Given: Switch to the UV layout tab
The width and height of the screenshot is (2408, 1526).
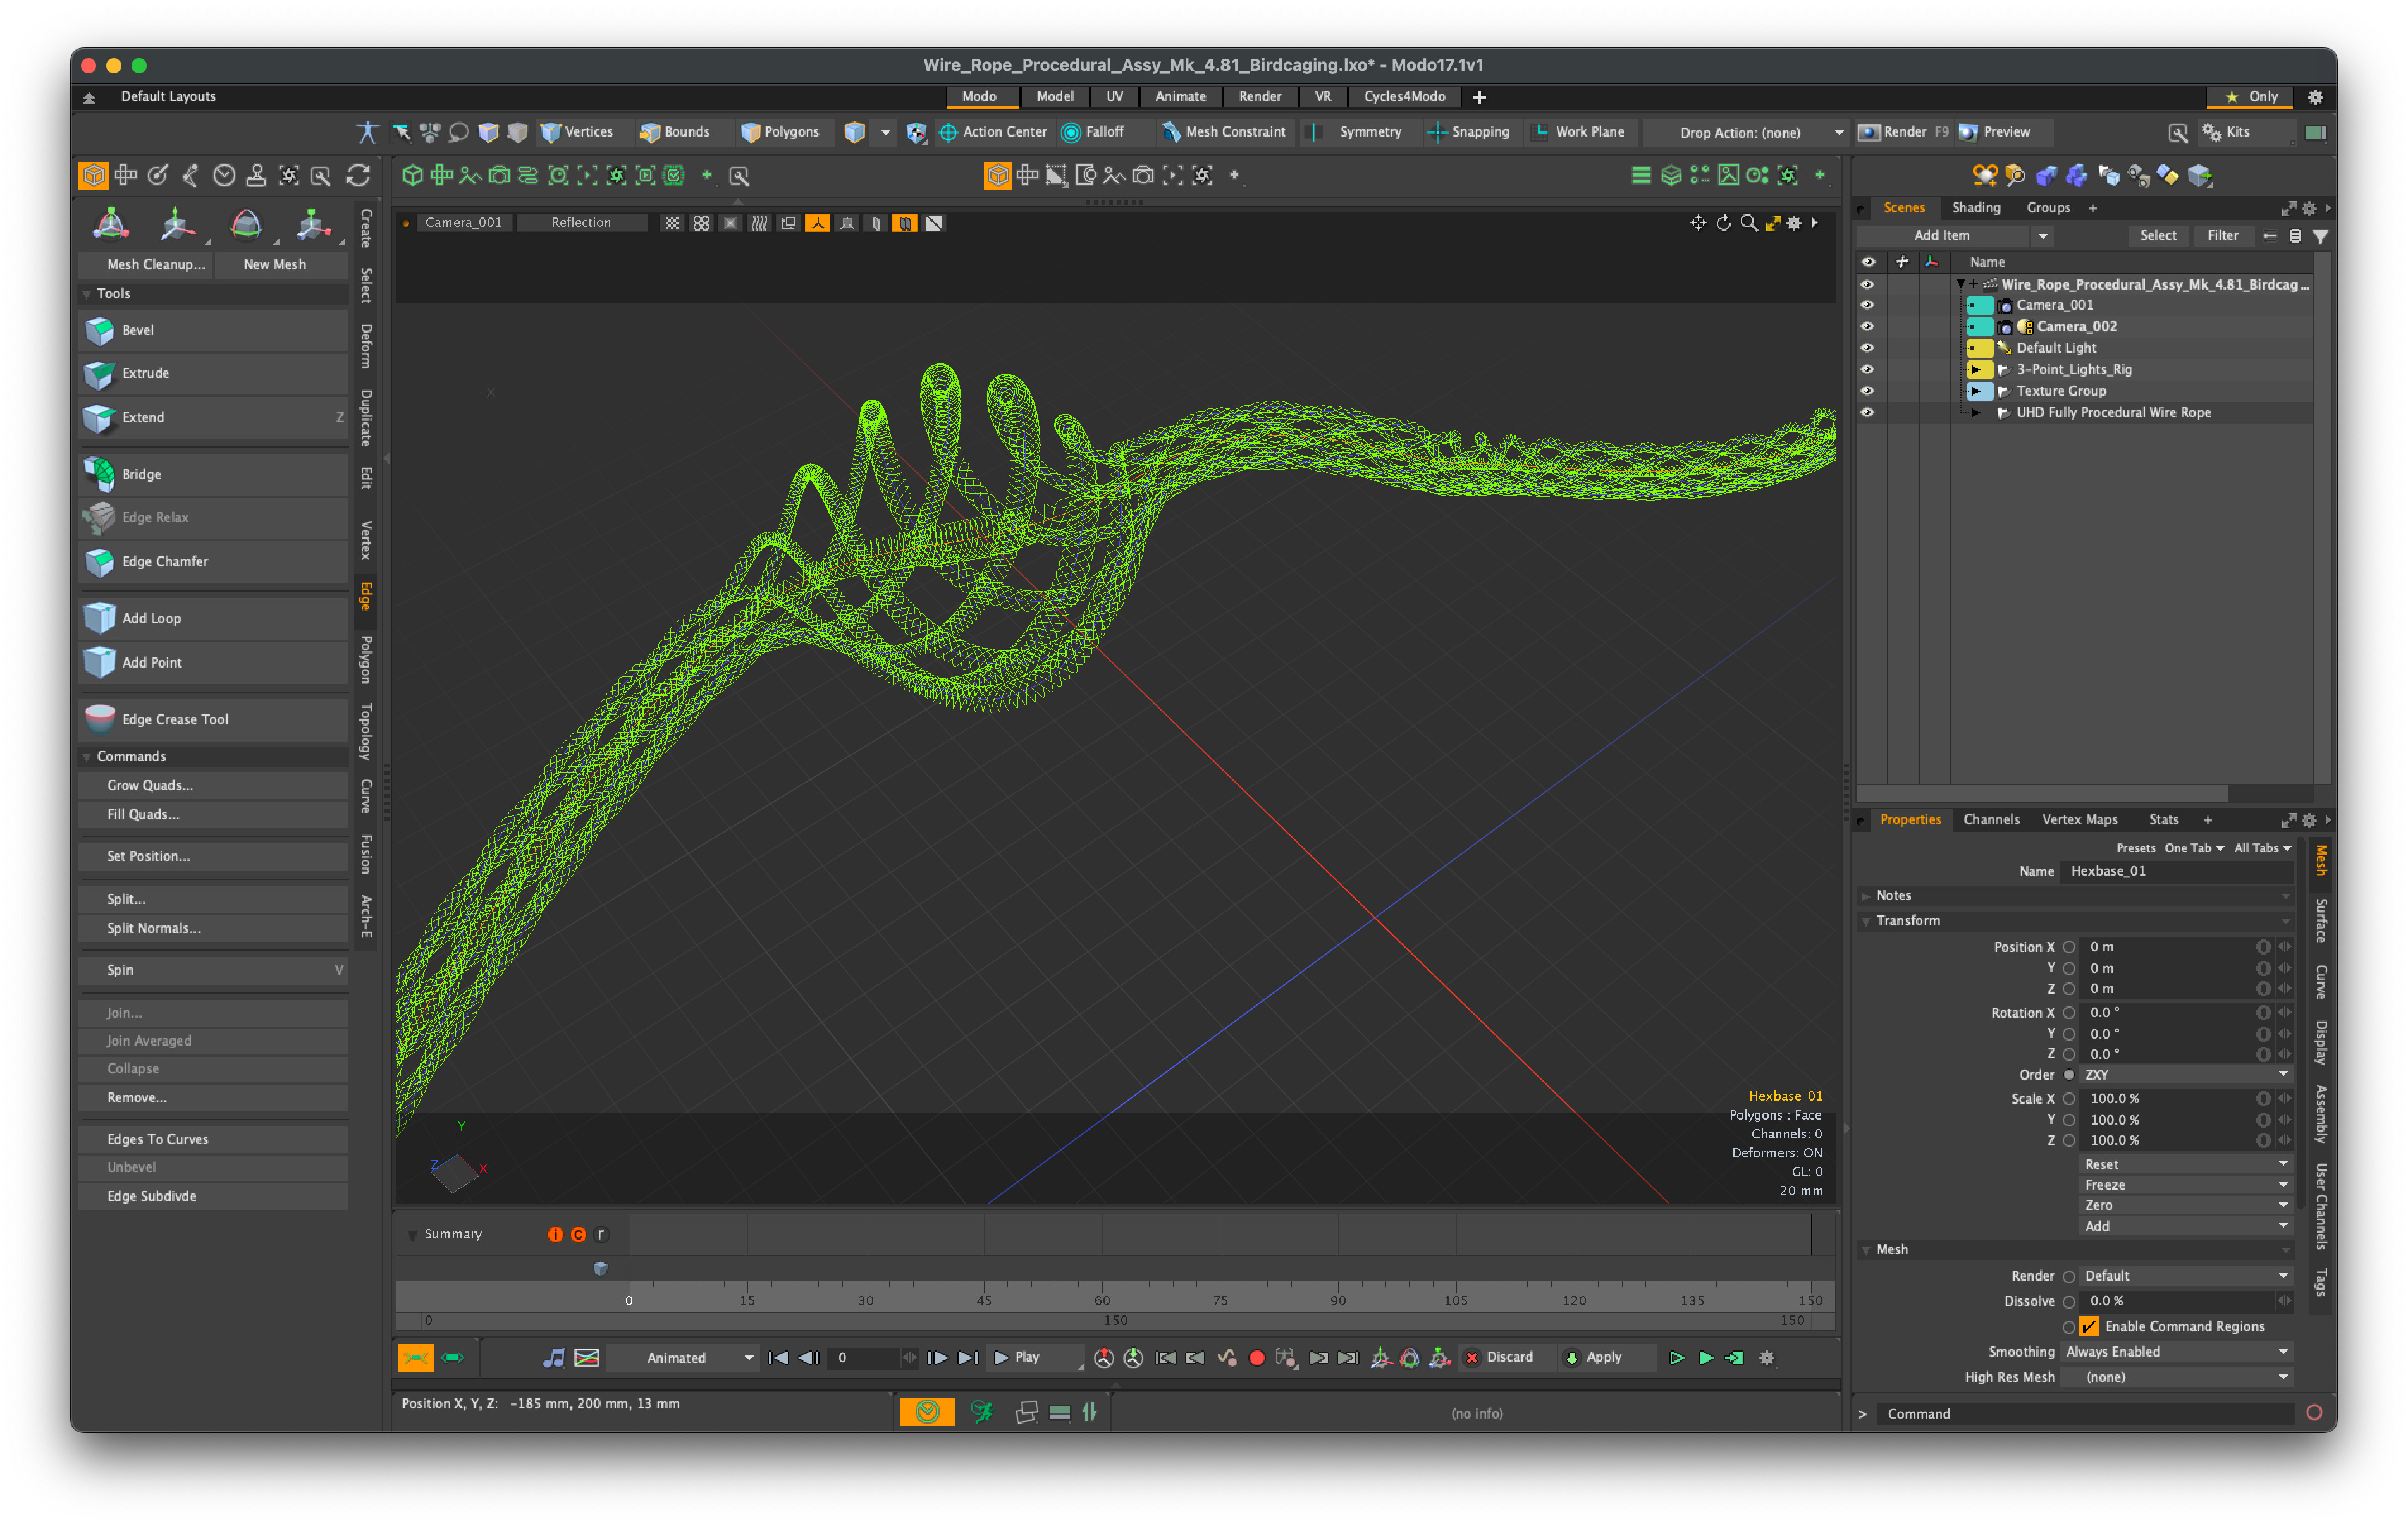Looking at the screenshot, I should coord(1114,97).
